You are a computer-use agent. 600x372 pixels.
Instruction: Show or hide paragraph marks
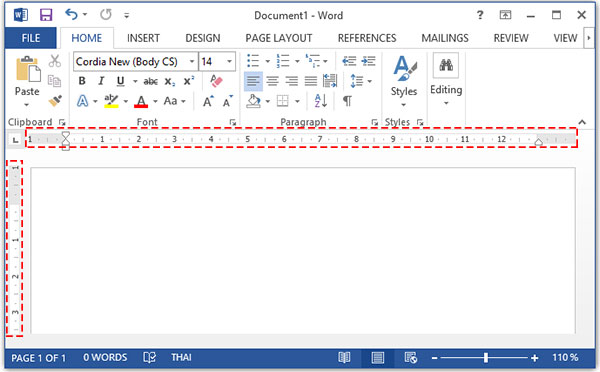[x=347, y=101]
